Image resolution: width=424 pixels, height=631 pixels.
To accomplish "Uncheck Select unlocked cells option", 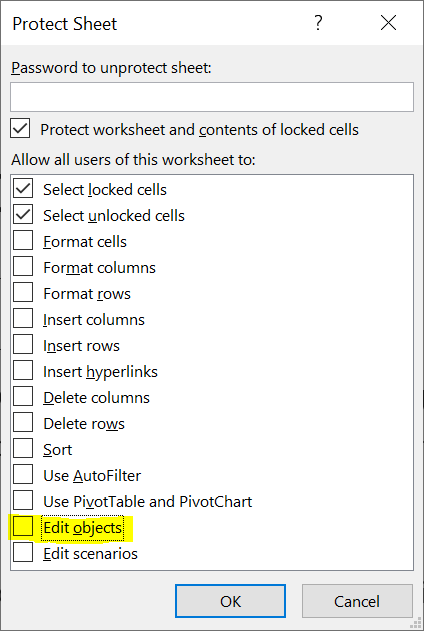I will 23,215.
